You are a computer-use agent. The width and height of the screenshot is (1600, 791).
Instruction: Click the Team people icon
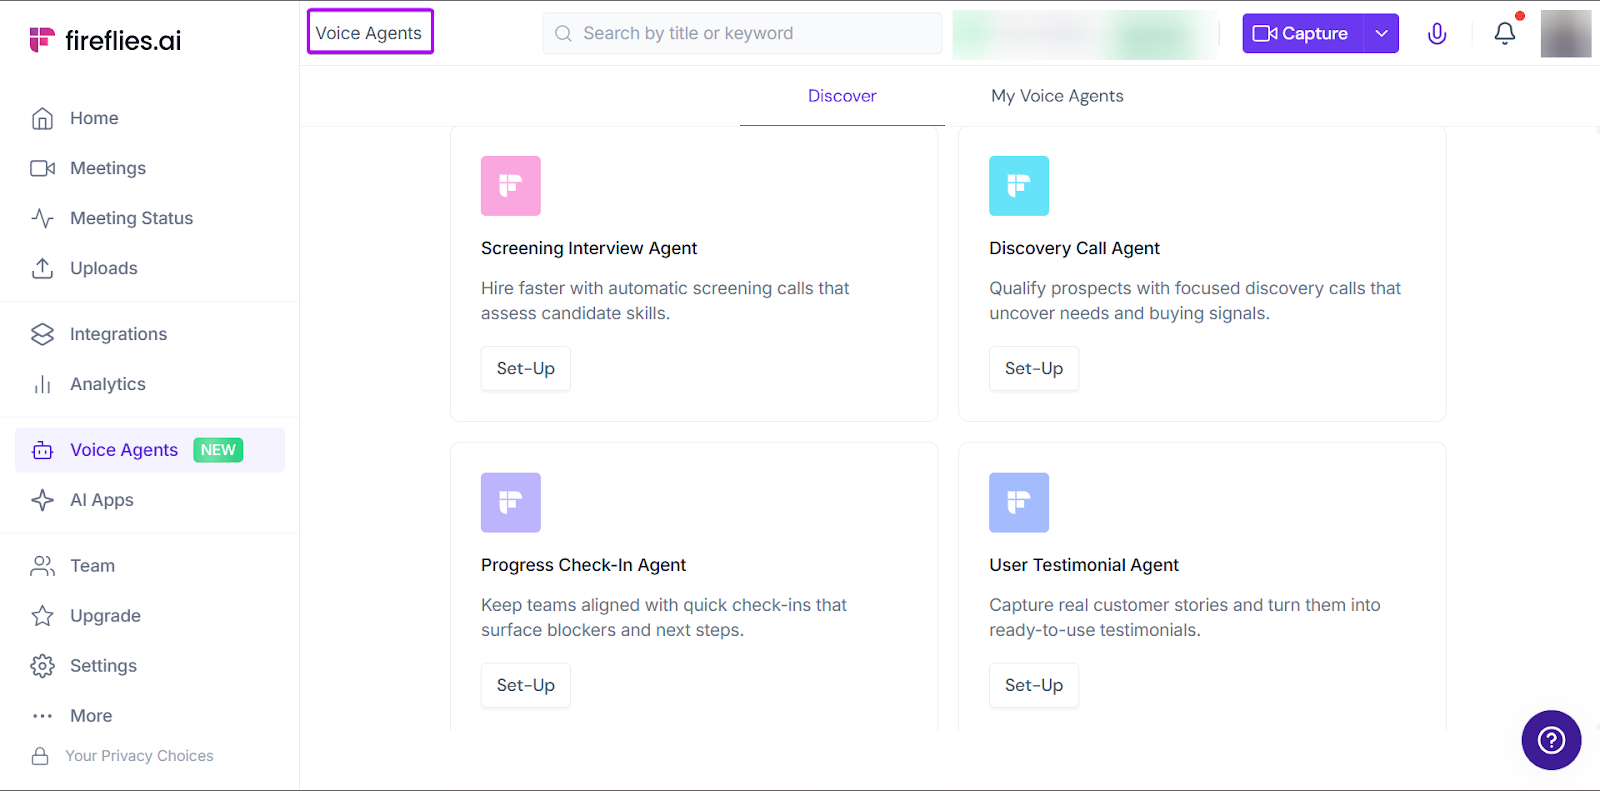(42, 566)
